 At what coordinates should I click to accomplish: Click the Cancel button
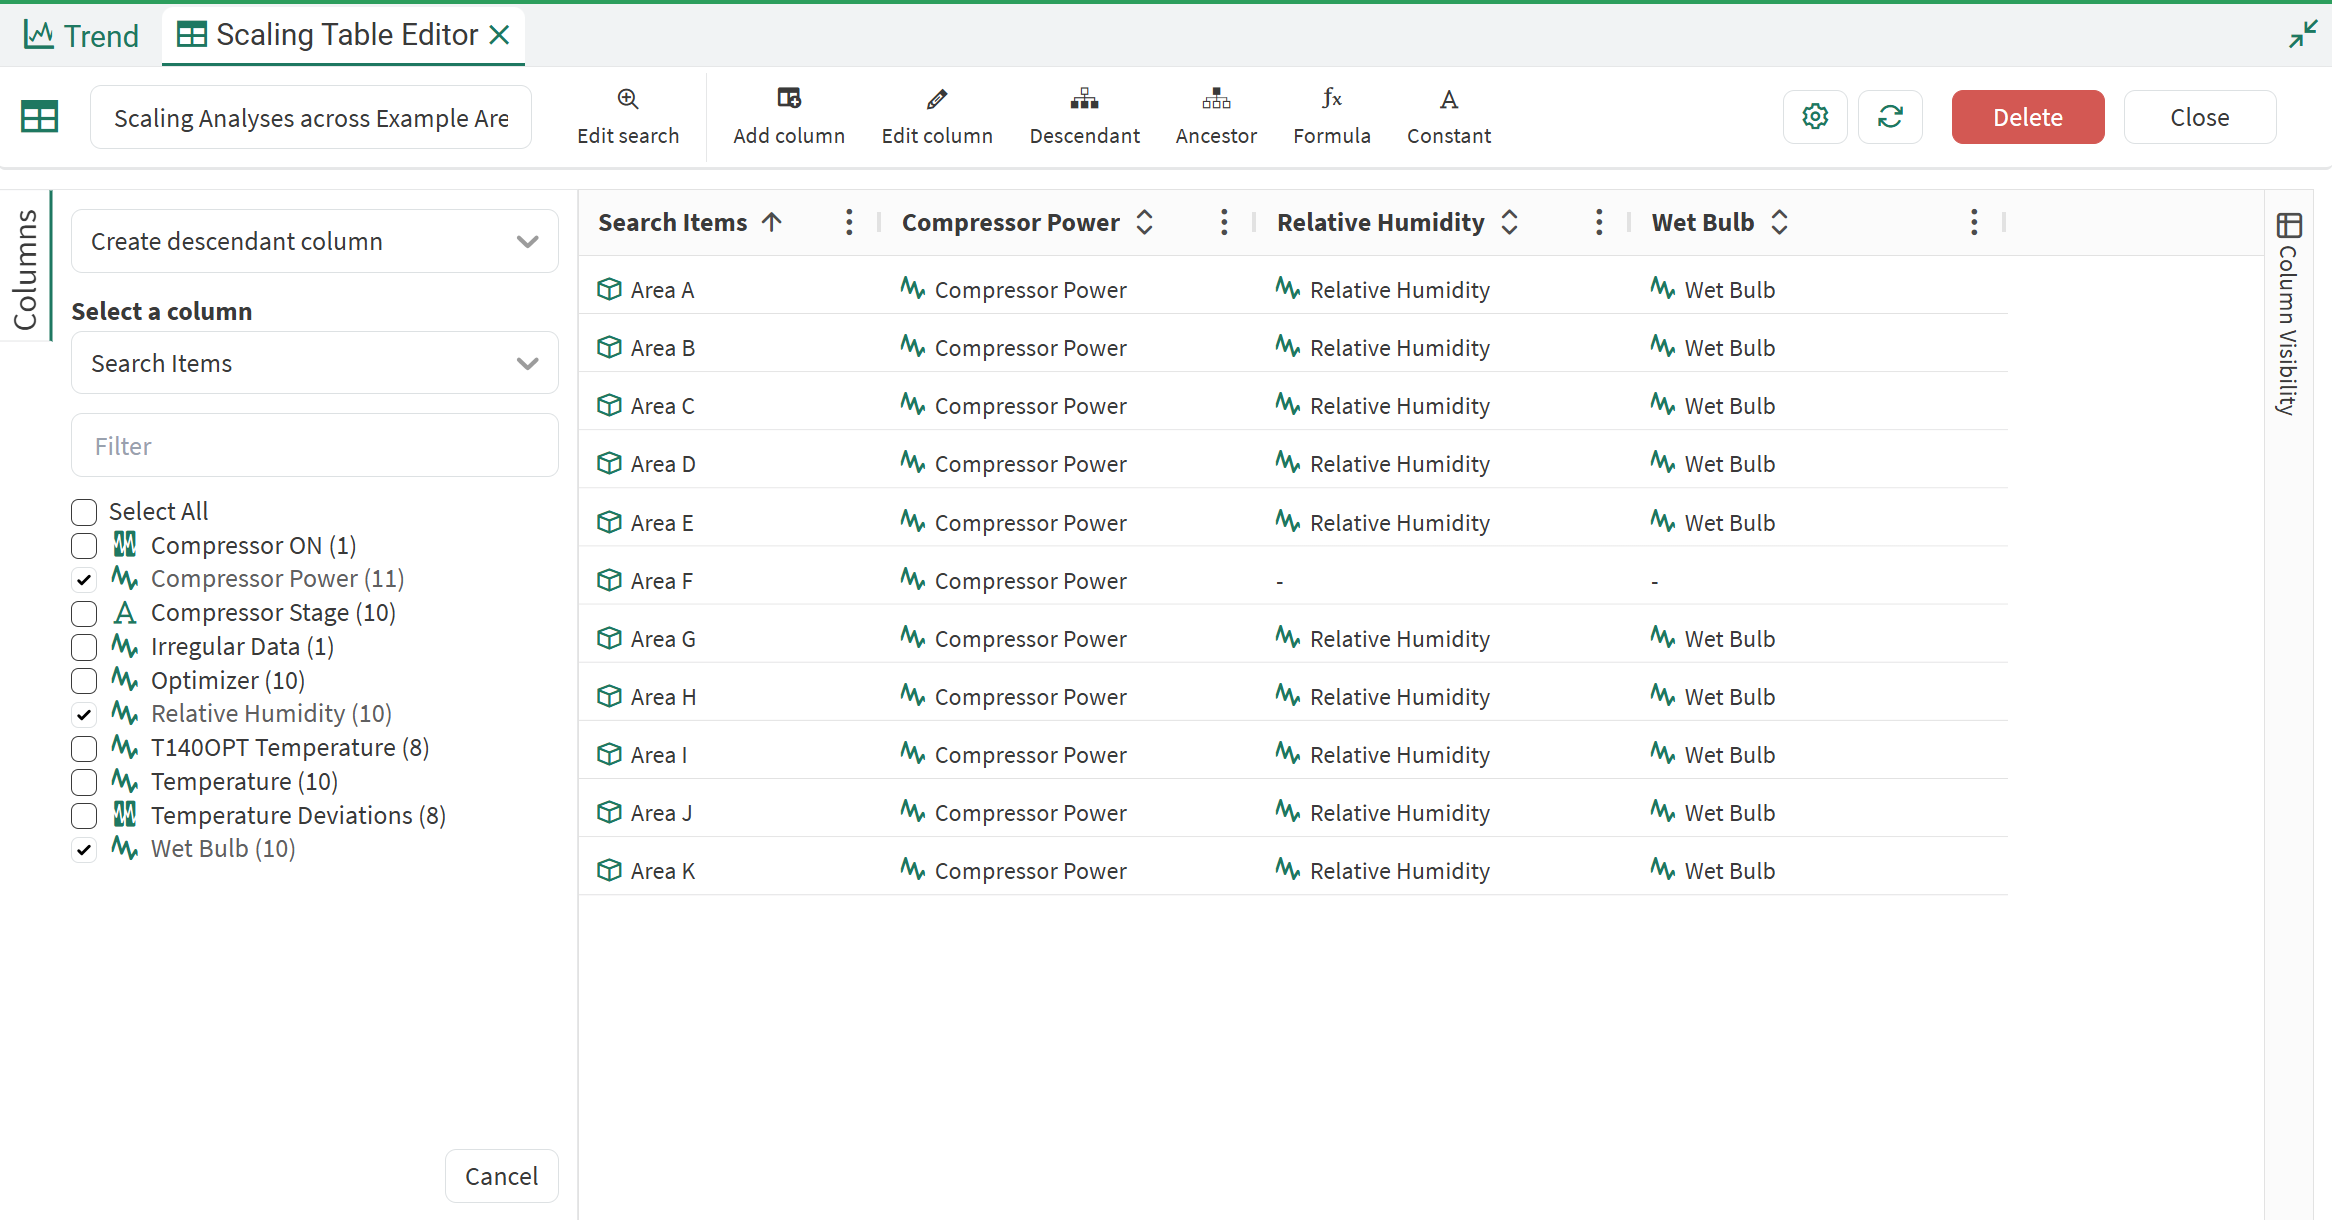point(501,1176)
